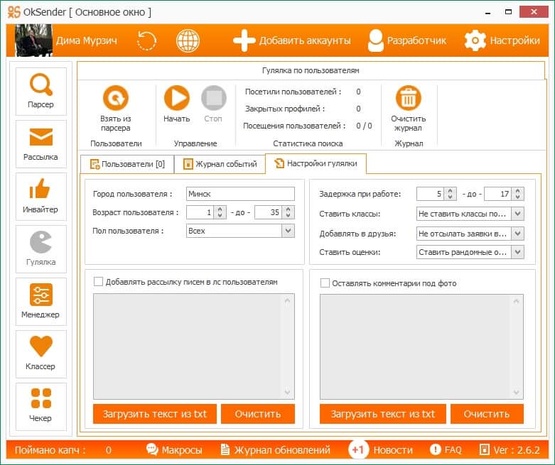The image size is (555, 465).
Task: Switch to Журнал событий tab
Action: pos(220,164)
